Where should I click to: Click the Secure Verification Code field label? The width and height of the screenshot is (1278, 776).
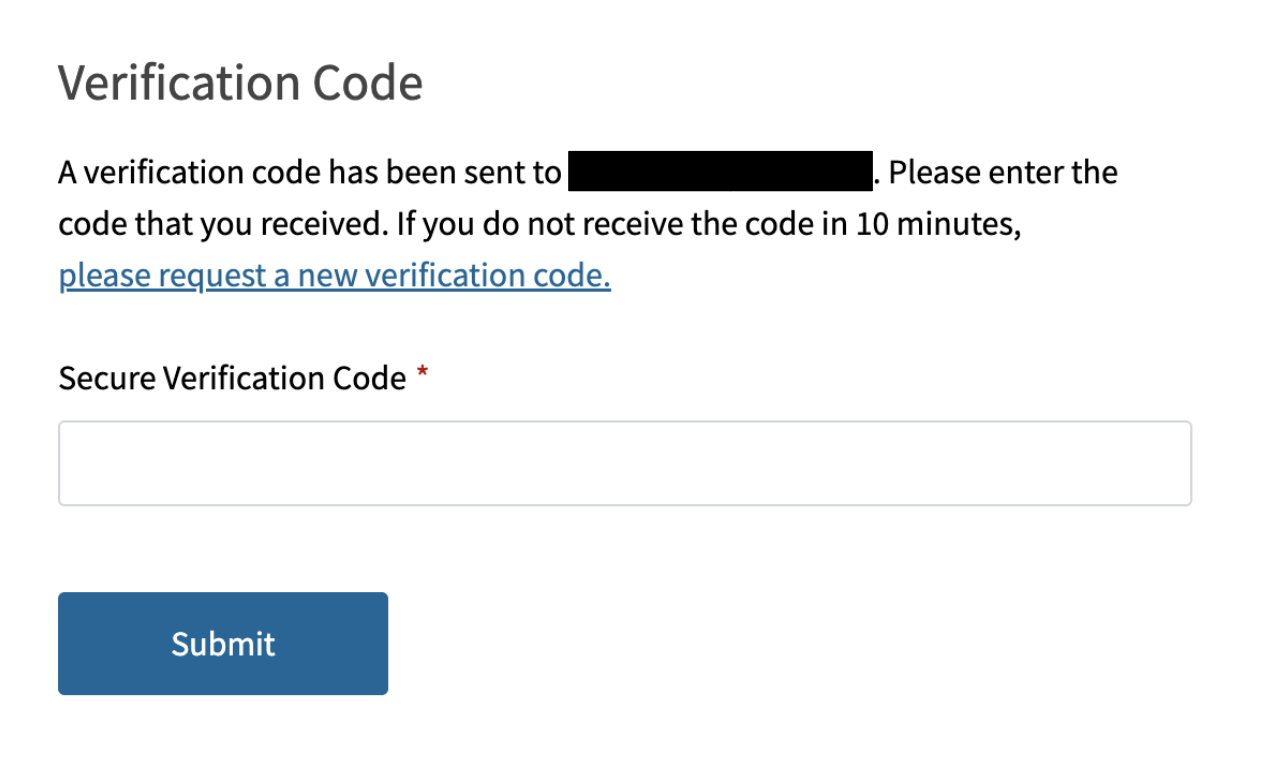pos(232,378)
